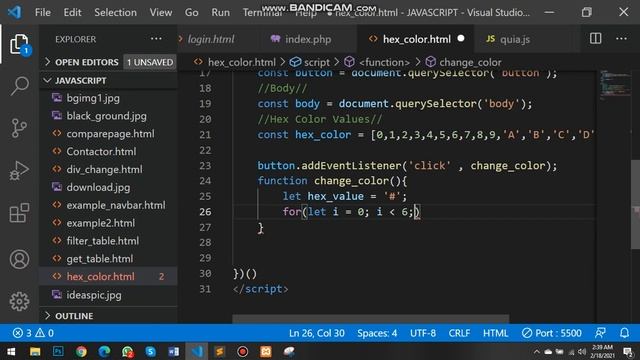Change encoding via UTF-8
Image resolution: width=640 pixels, height=360 pixels.
tap(423, 333)
